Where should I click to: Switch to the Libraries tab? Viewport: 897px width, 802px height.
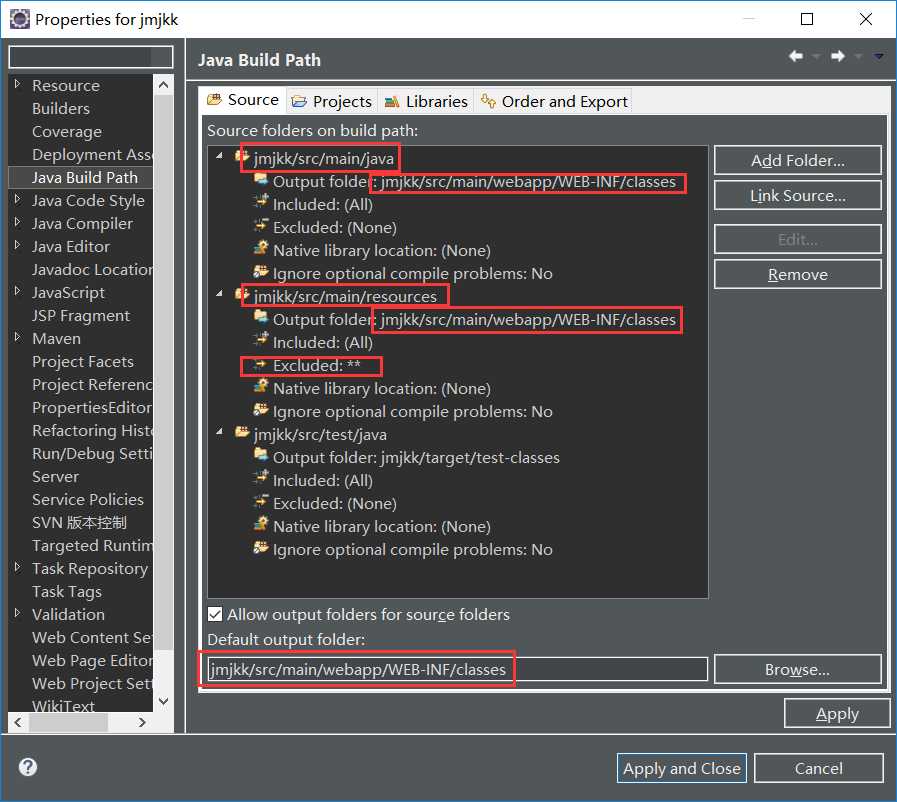coord(426,101)
